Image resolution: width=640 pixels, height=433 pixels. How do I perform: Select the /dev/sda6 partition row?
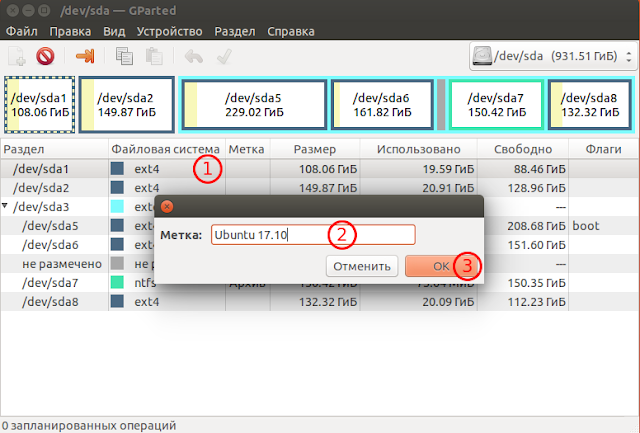click(320, 245)
